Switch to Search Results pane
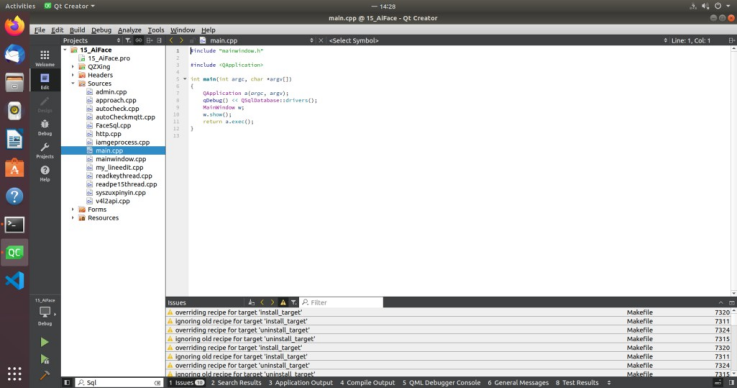 coord(236,382)
